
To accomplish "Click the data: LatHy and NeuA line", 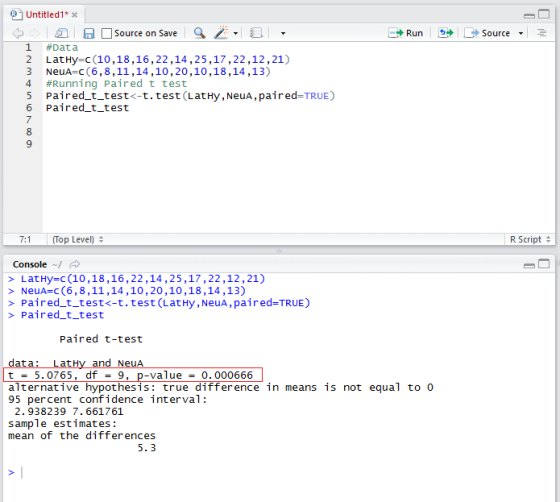I will point(76,363).
